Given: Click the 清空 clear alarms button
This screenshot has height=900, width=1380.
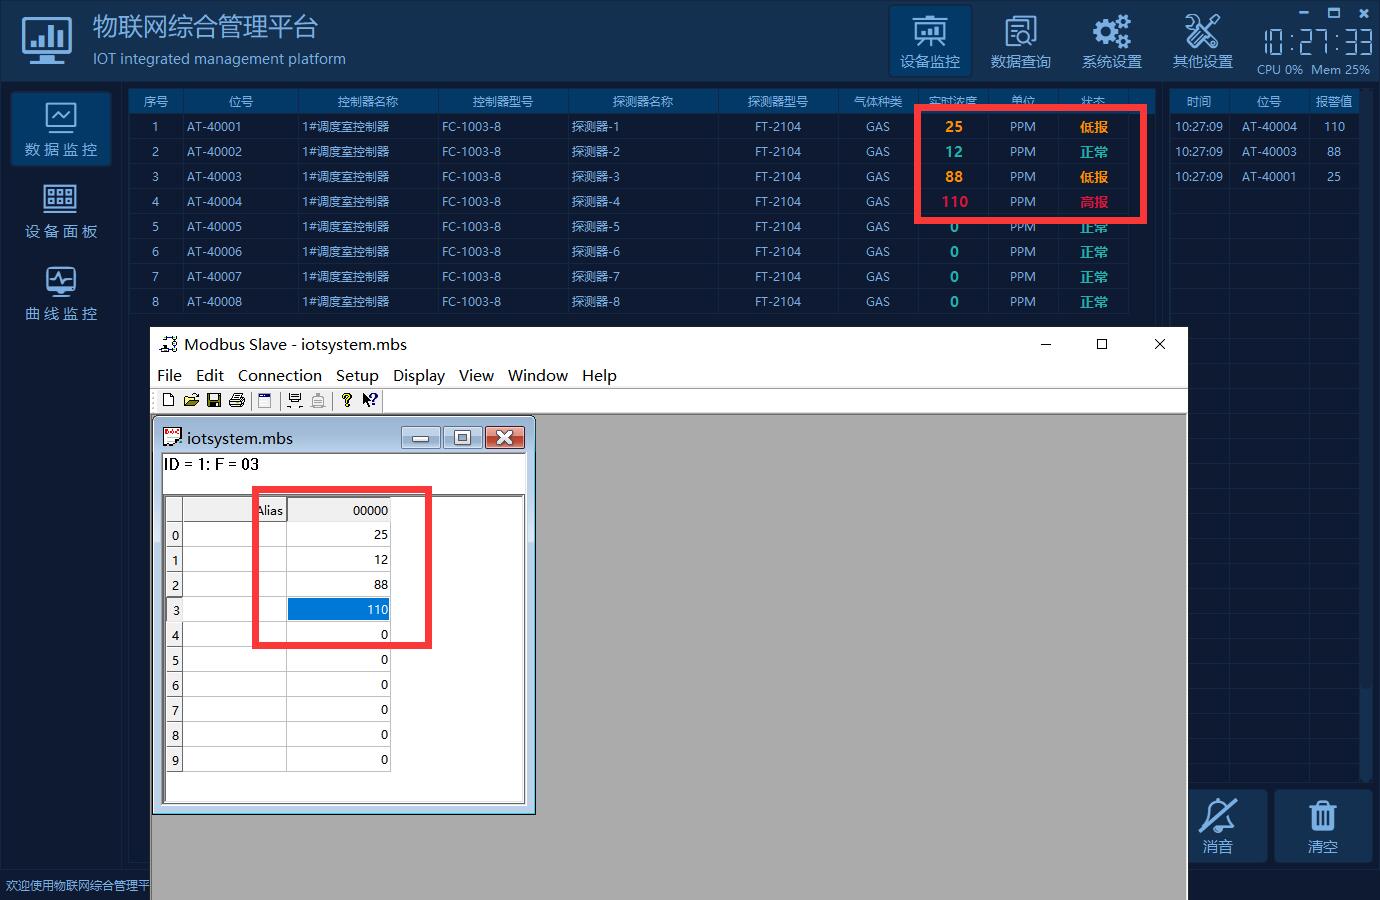Looking at the screenshot, I should coord(1322,826).
